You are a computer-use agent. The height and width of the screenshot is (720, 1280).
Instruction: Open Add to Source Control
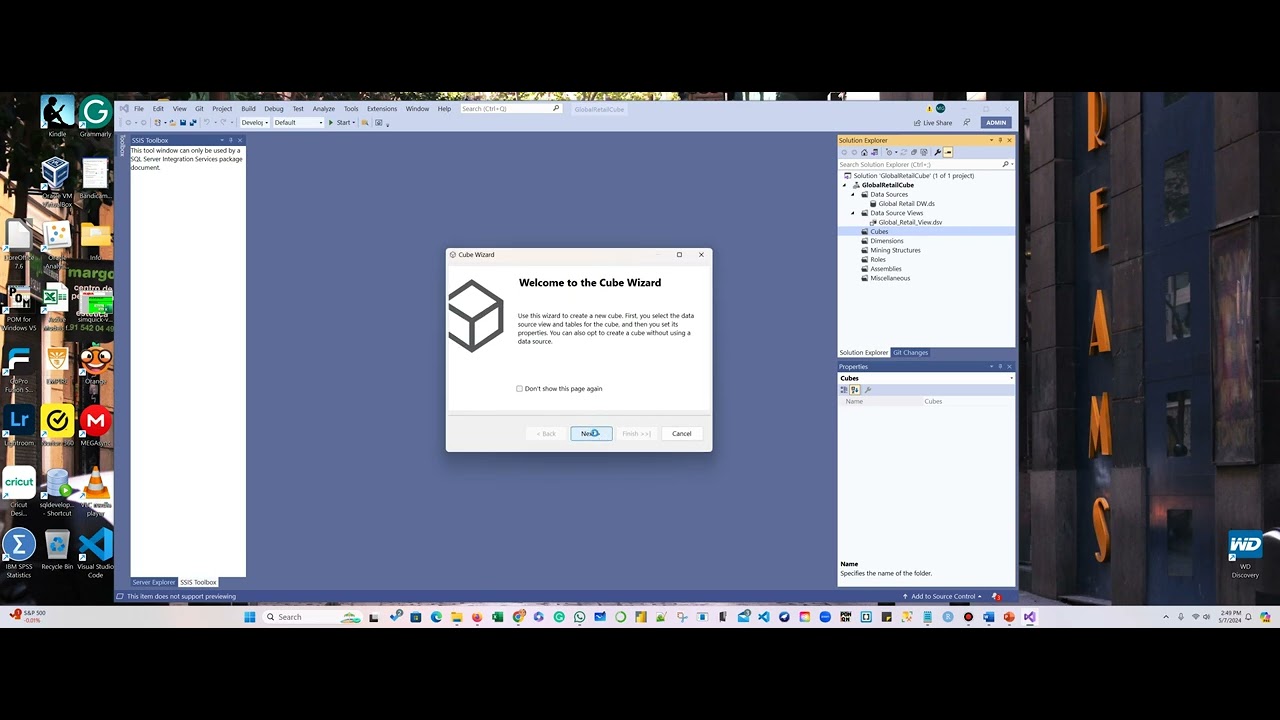(x=942, y=596)
